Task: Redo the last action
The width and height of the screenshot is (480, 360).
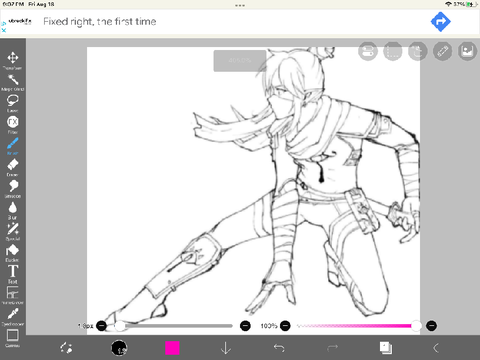Action: (x=332, y=348)
